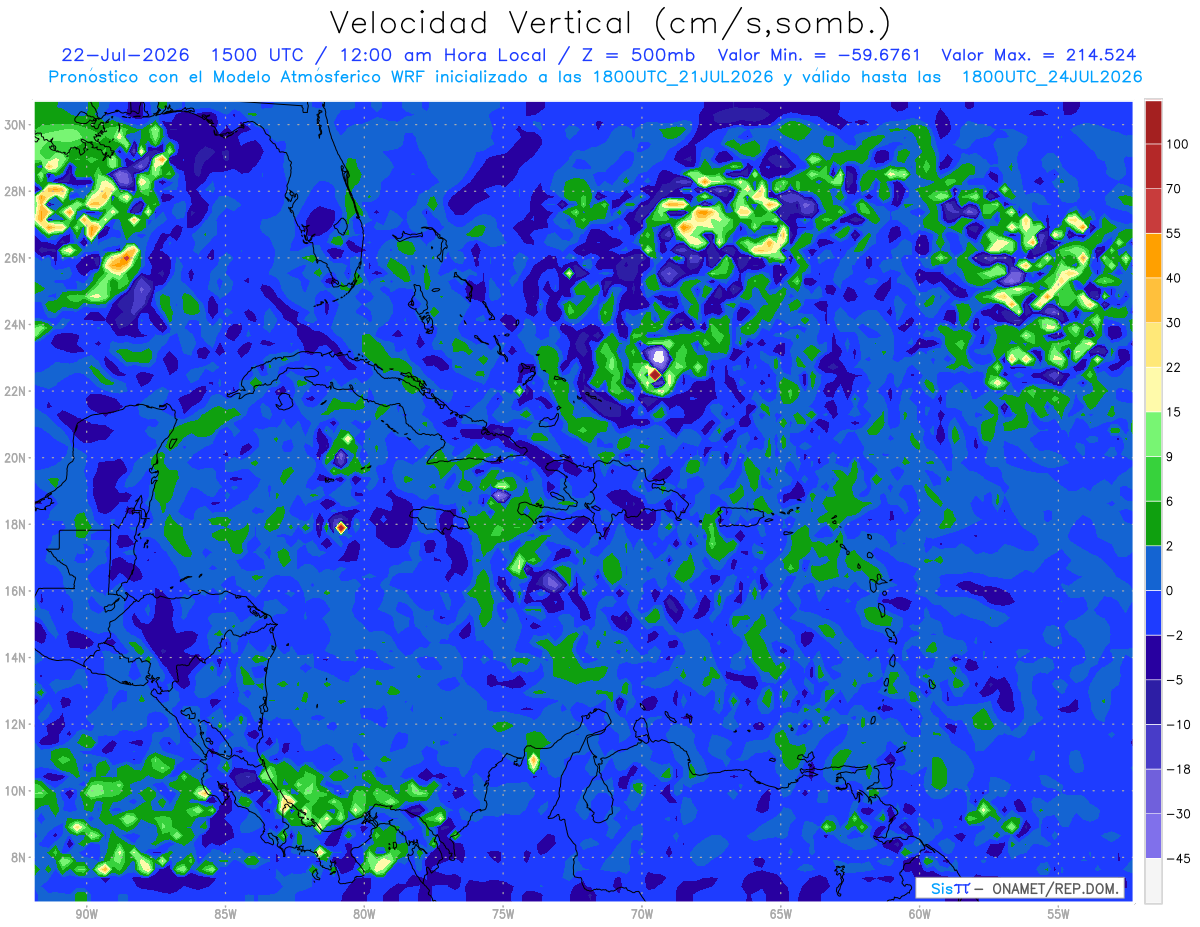The height and width of the screenshot is (927, 1200).
Task: Click the '80W' longitude label
Action: point(364,914)
